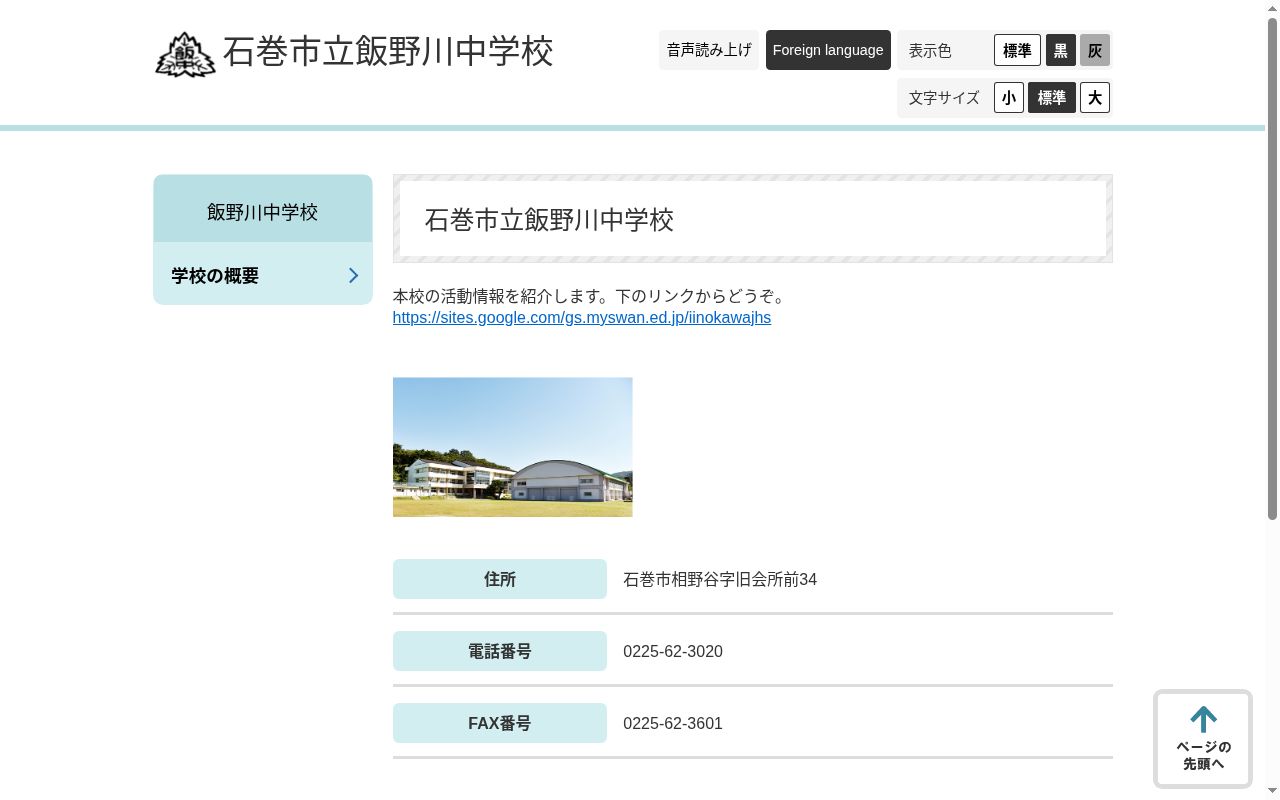Click the 表示色 label
The image size is (1280, 800).
(930, 51)
